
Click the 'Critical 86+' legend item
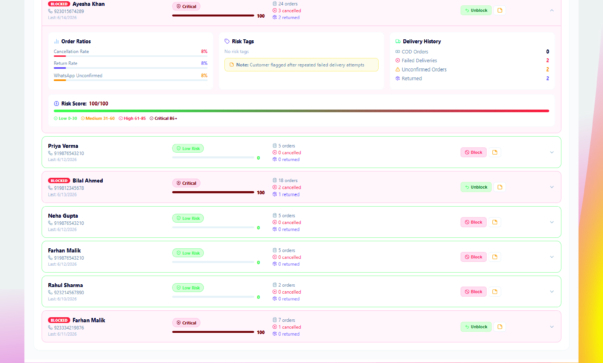click(x=163, y=118)
